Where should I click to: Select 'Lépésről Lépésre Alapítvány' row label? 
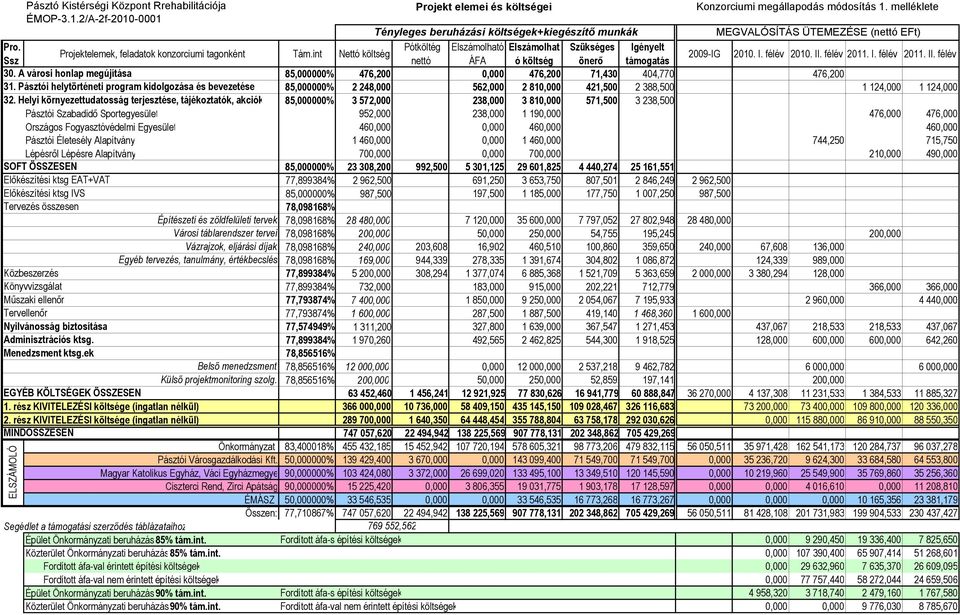coord(80,154)
